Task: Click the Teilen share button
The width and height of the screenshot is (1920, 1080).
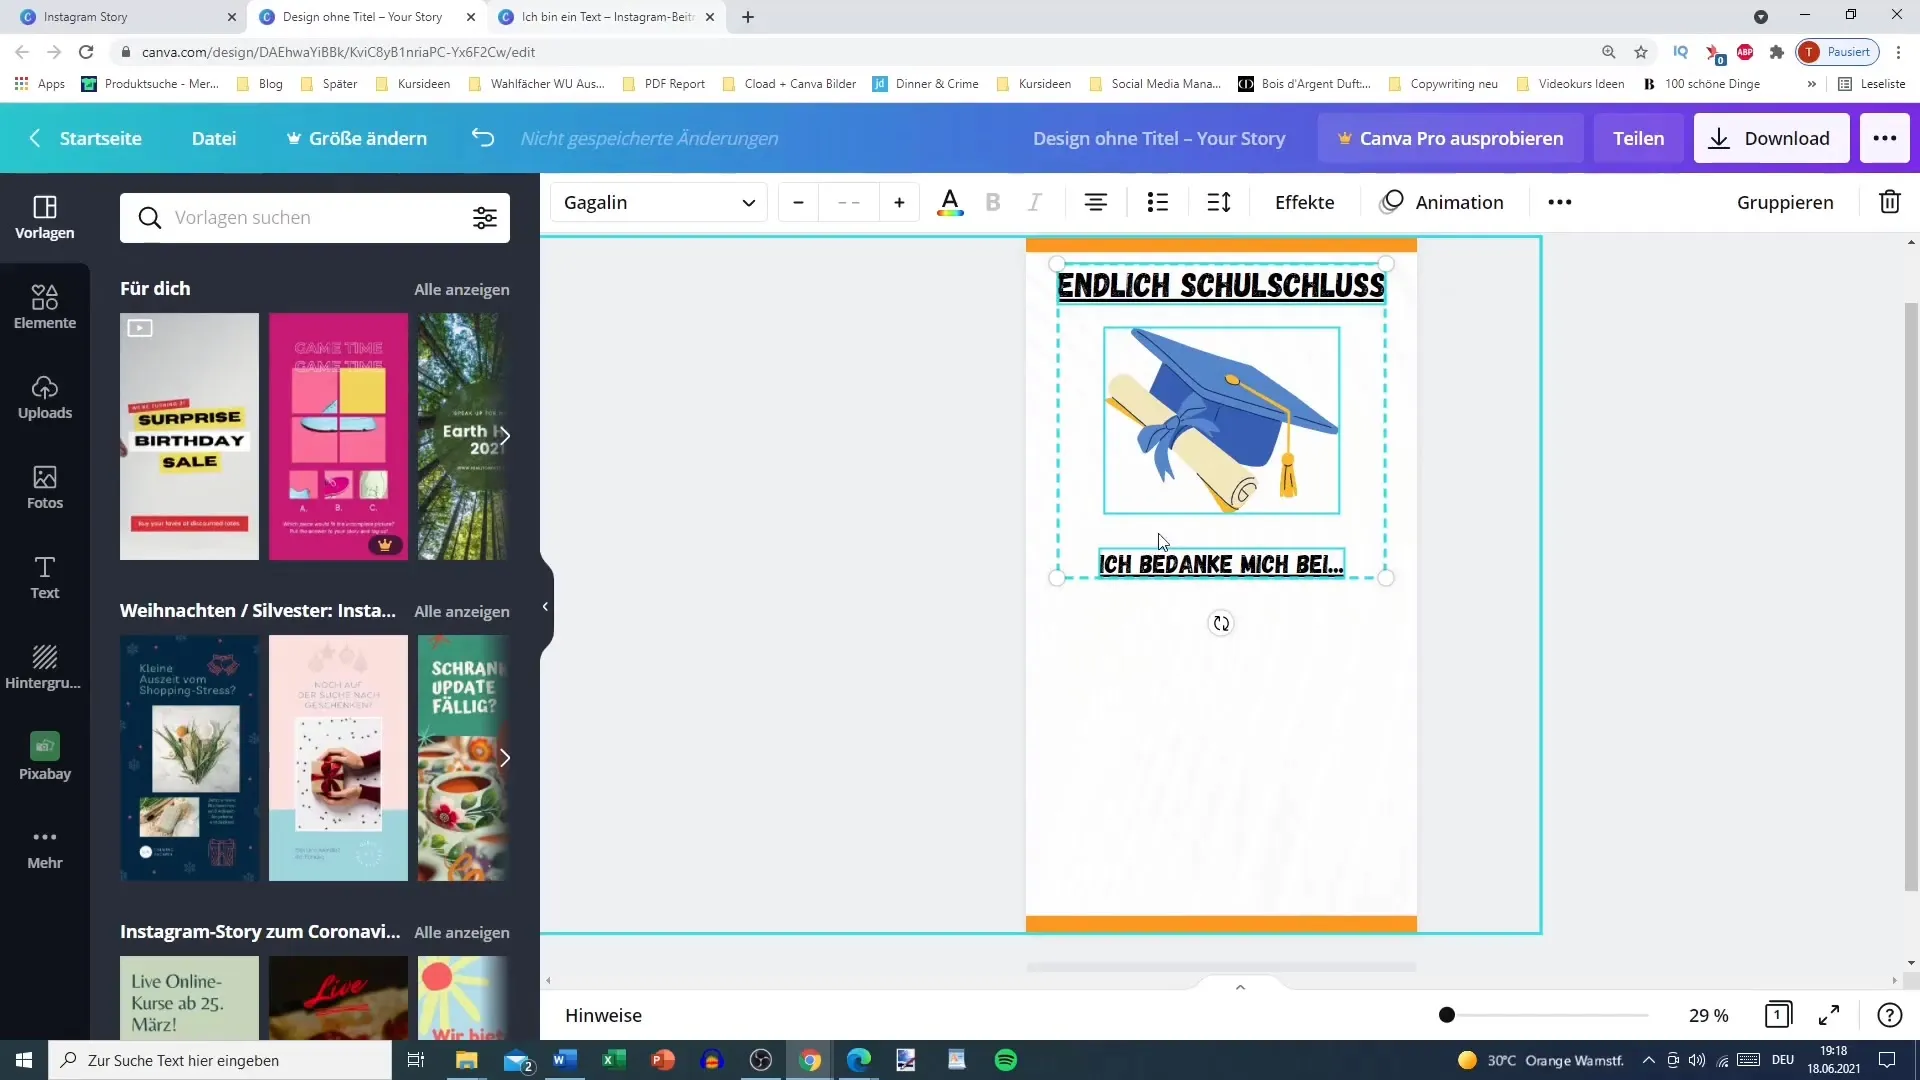Action: coord(1638,138)
